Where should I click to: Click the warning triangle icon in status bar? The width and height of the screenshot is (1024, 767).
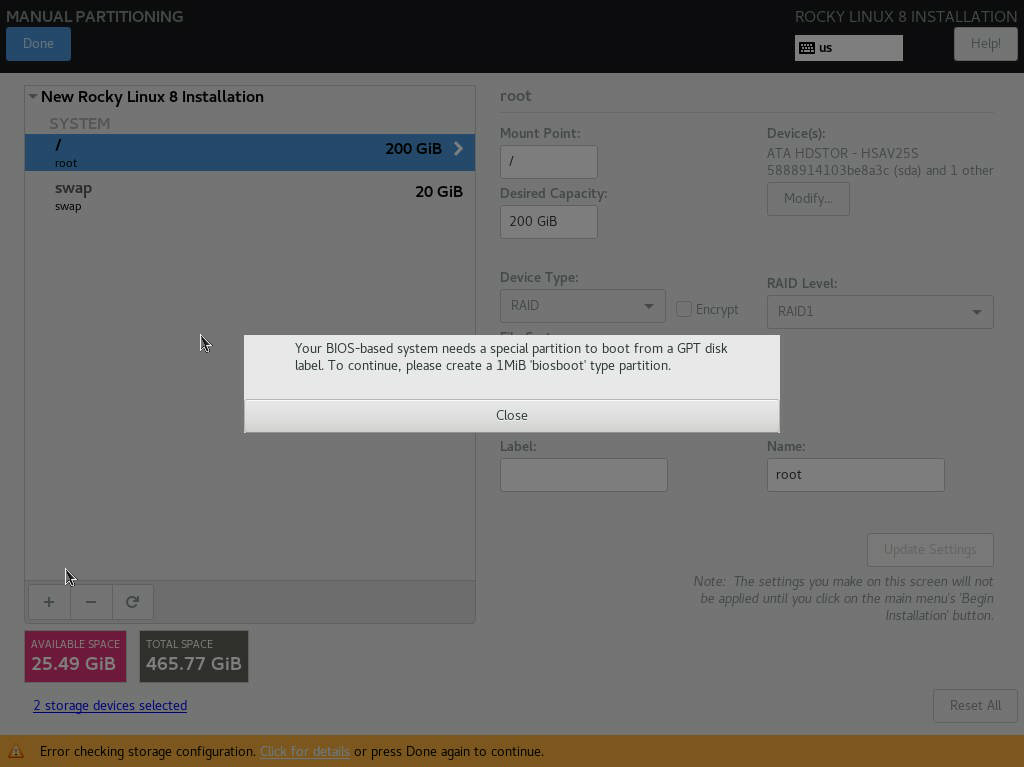pyautogui.click(x=16, y=751)
